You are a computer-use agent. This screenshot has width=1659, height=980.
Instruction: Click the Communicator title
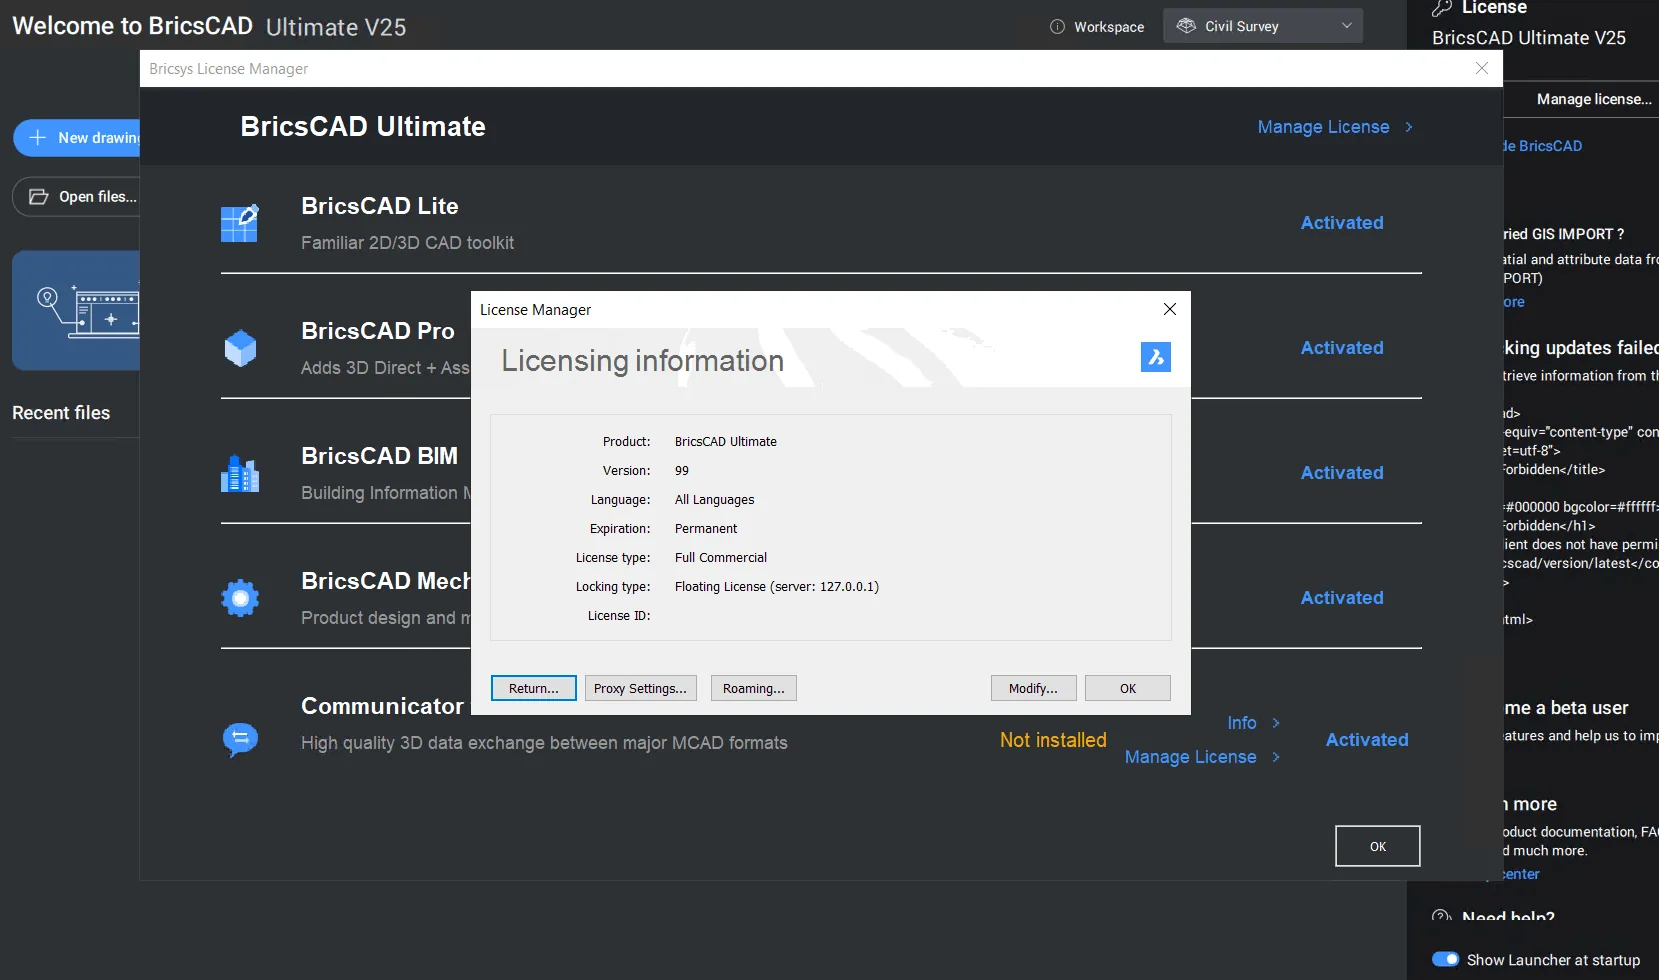pyautogui.click(x=383, y=706)
